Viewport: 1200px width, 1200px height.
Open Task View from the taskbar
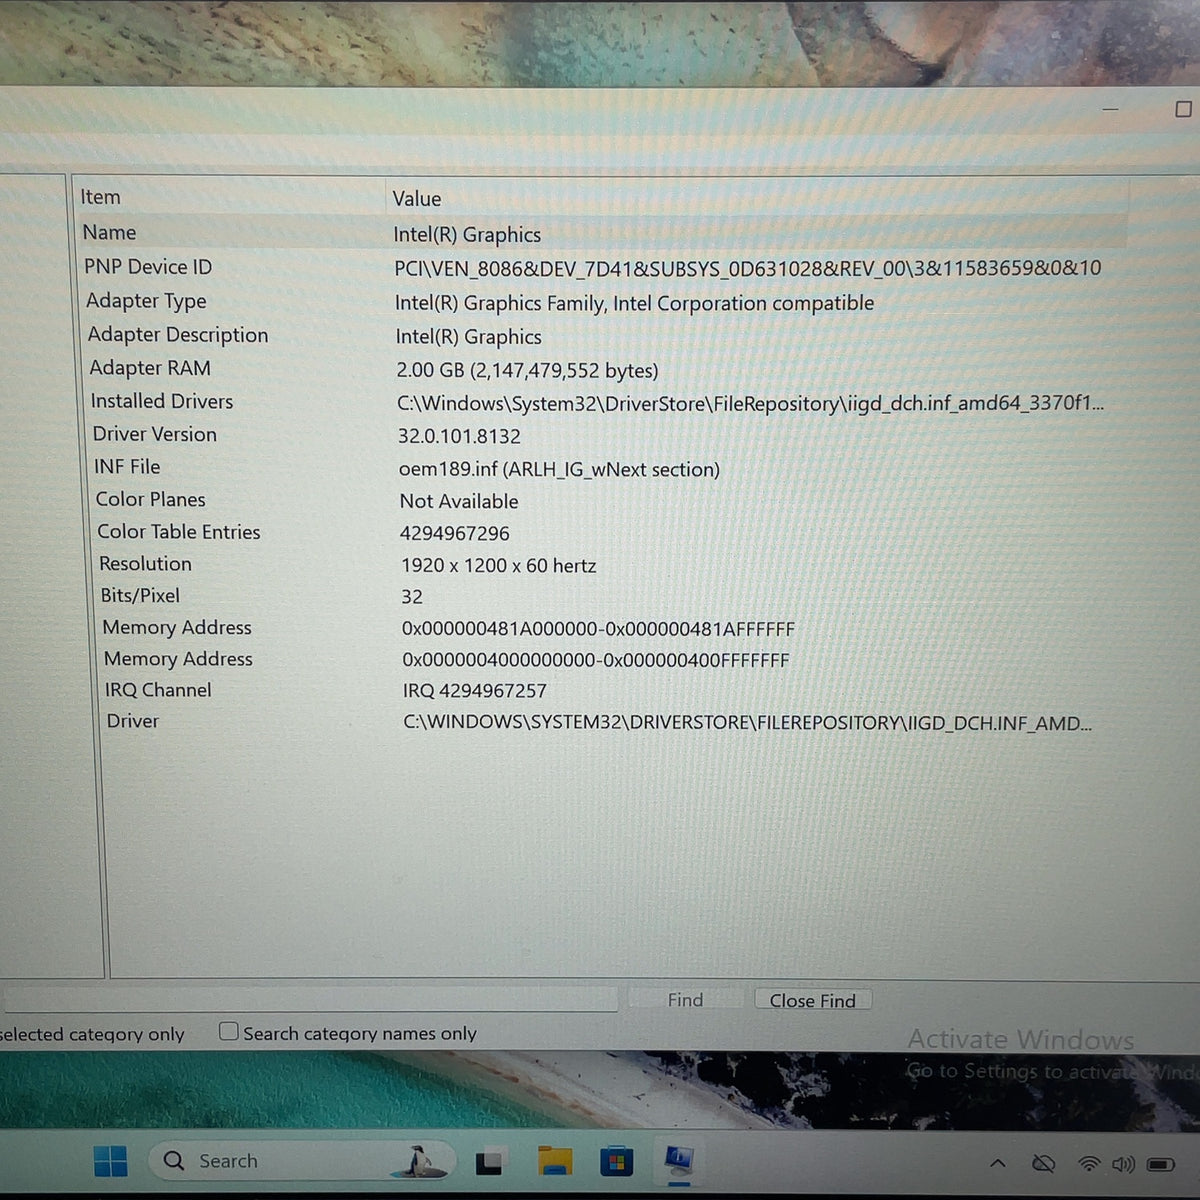point(489,1162)
